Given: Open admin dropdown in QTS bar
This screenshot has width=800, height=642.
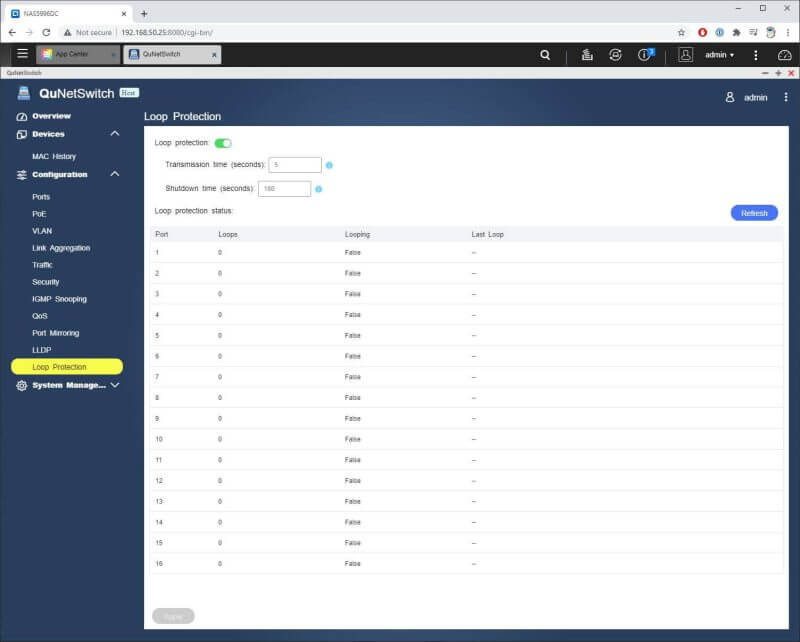Looking at the screenshot, I should coord(719,55).
